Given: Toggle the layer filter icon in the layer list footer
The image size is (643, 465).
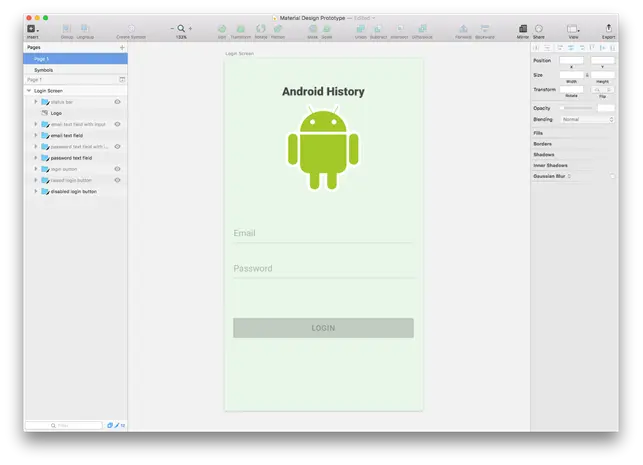Looking at the screenshot, I should coord(109,426).
